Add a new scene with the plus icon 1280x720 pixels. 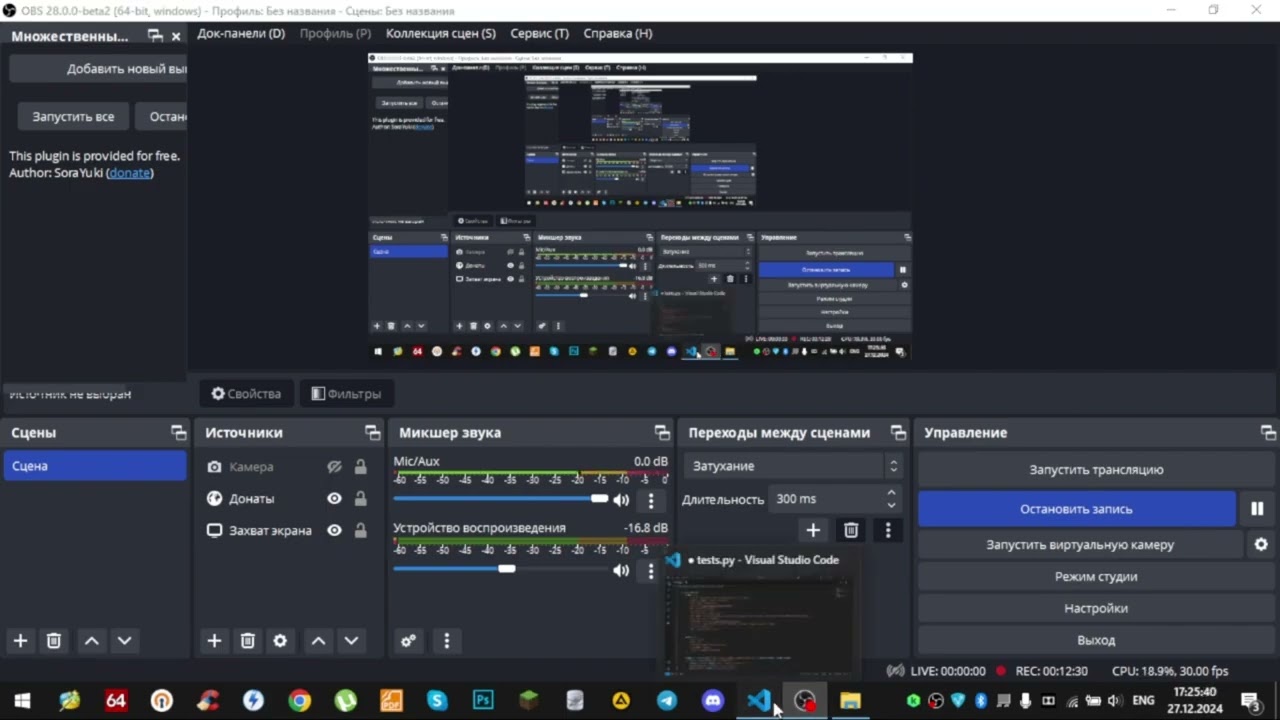[x=20, y=641]
